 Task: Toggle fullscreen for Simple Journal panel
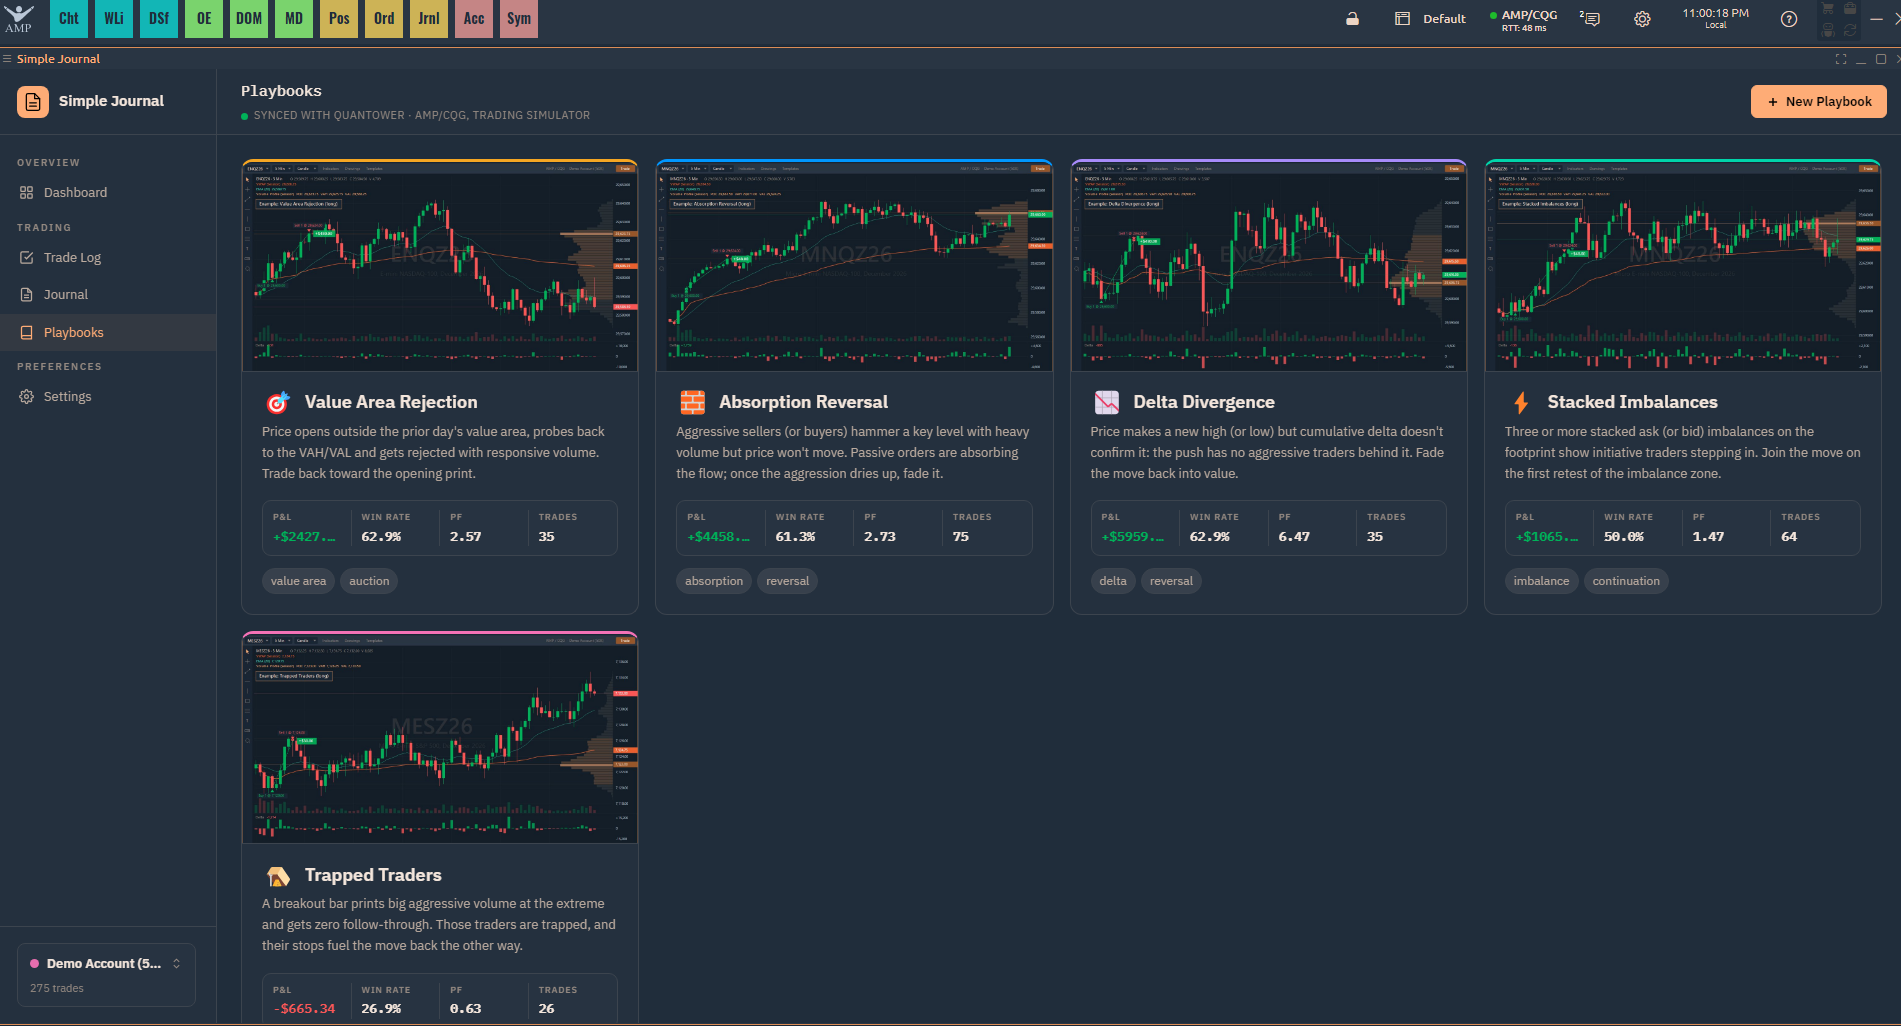tap(1841, 59)
